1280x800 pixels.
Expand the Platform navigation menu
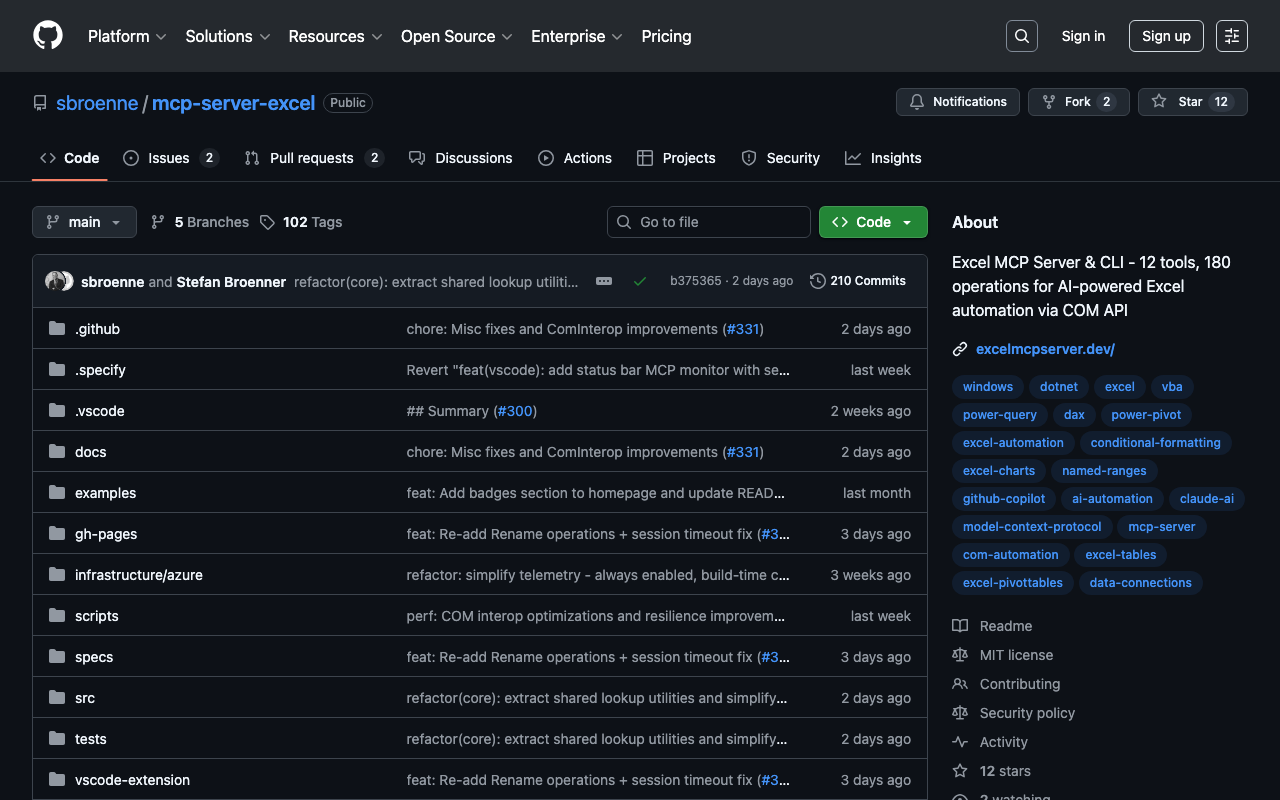pyautogui.click(x=127, y=36)
